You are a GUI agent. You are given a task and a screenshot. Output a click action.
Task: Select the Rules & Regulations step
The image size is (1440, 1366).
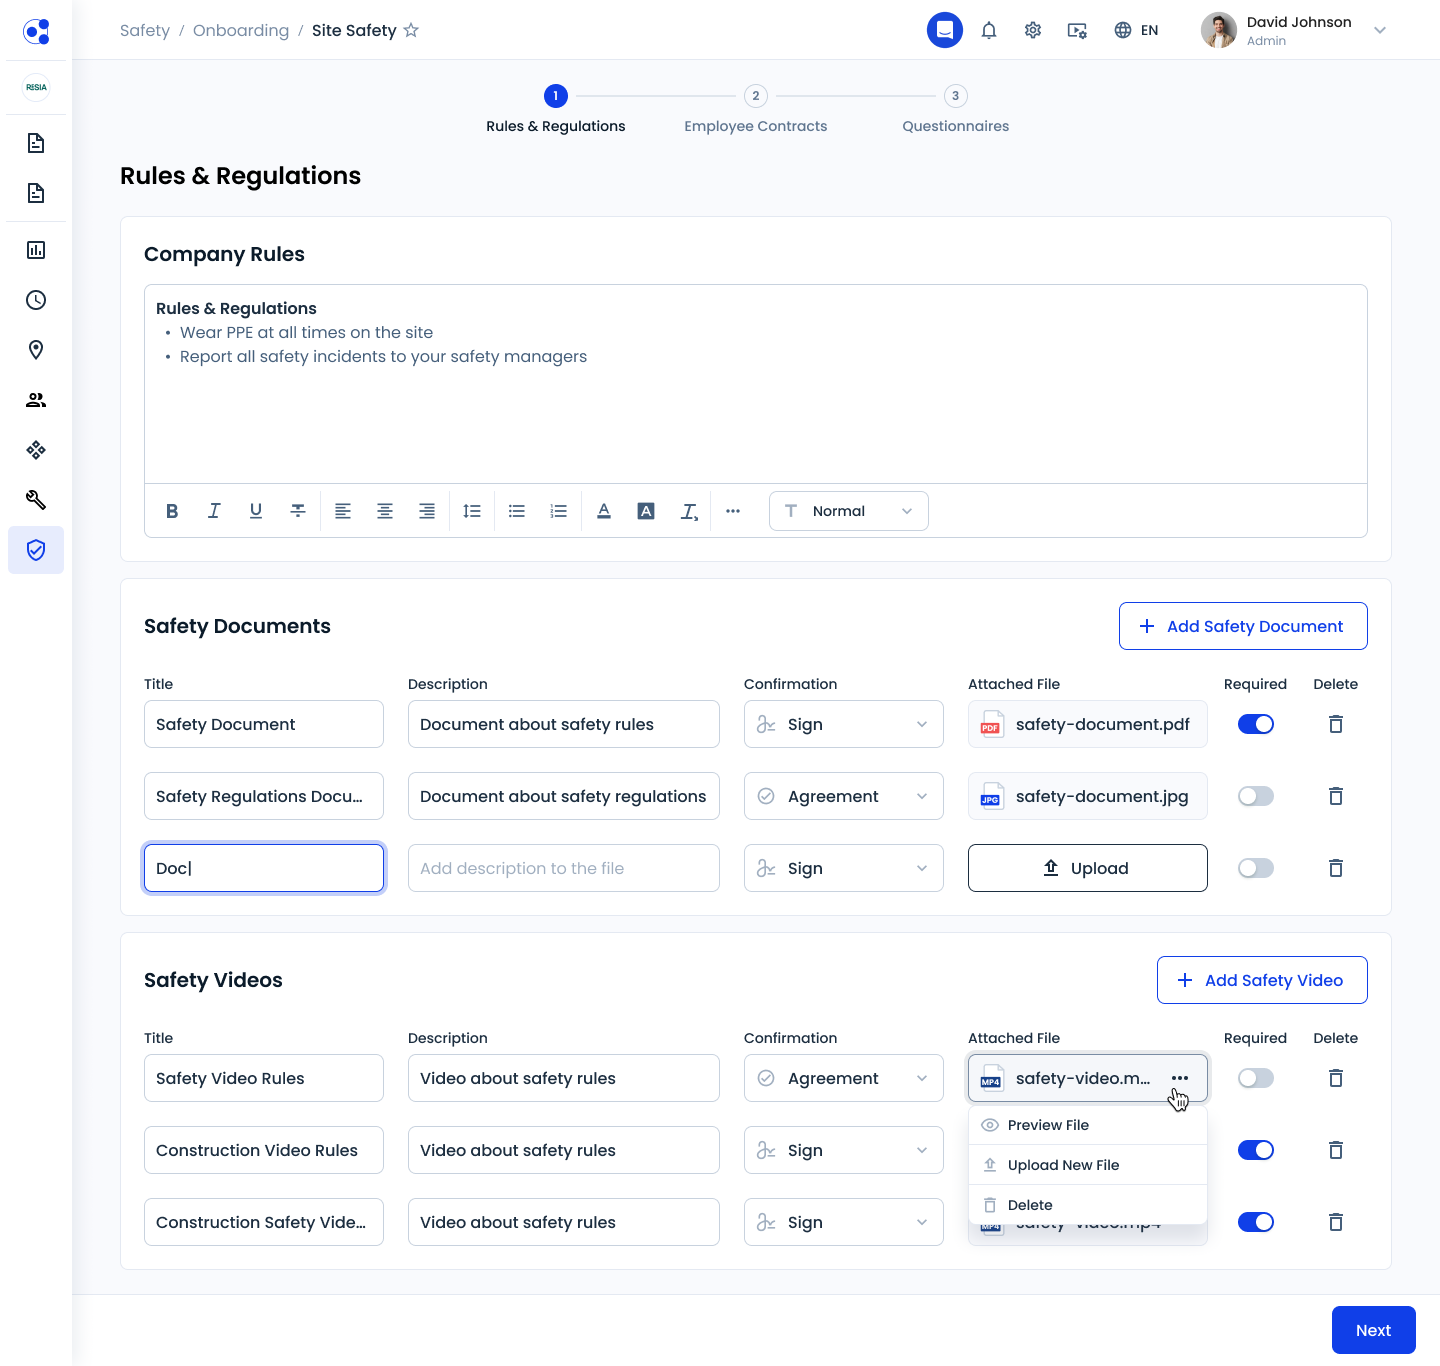point(556,110)
